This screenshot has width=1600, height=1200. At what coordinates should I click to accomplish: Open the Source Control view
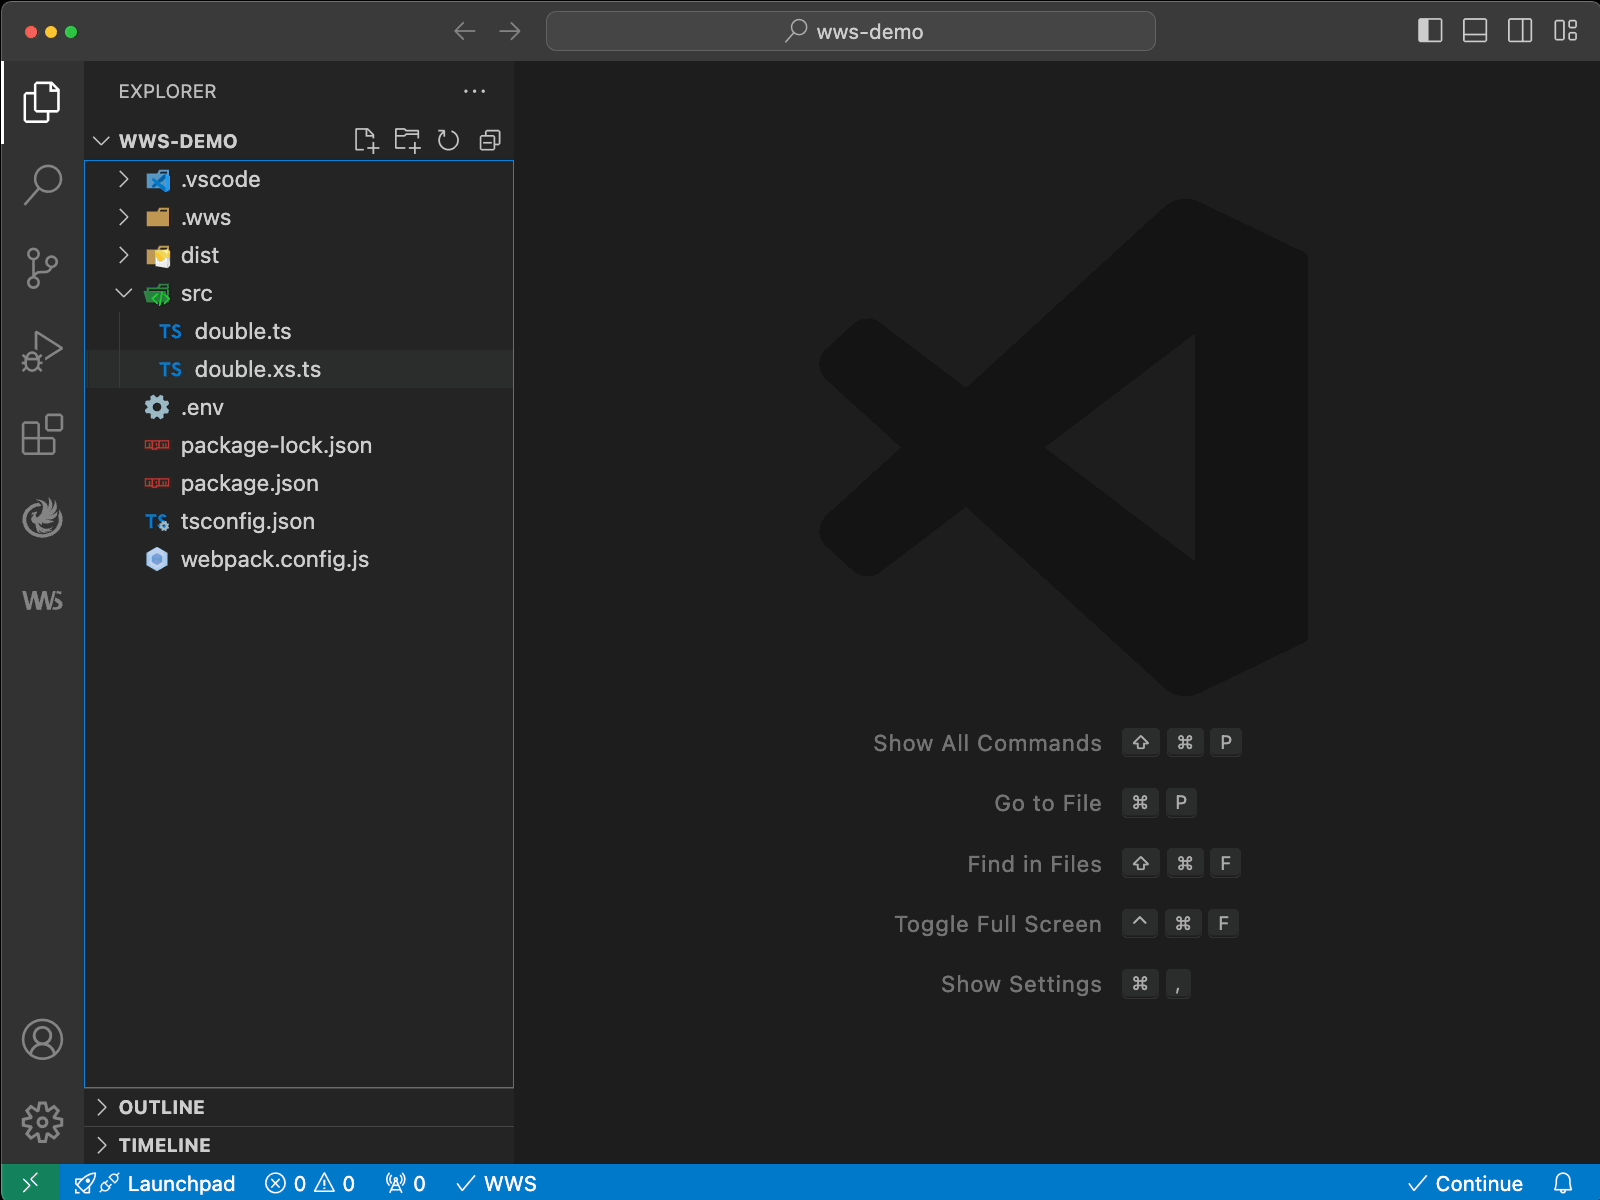[x=42, y=268]
